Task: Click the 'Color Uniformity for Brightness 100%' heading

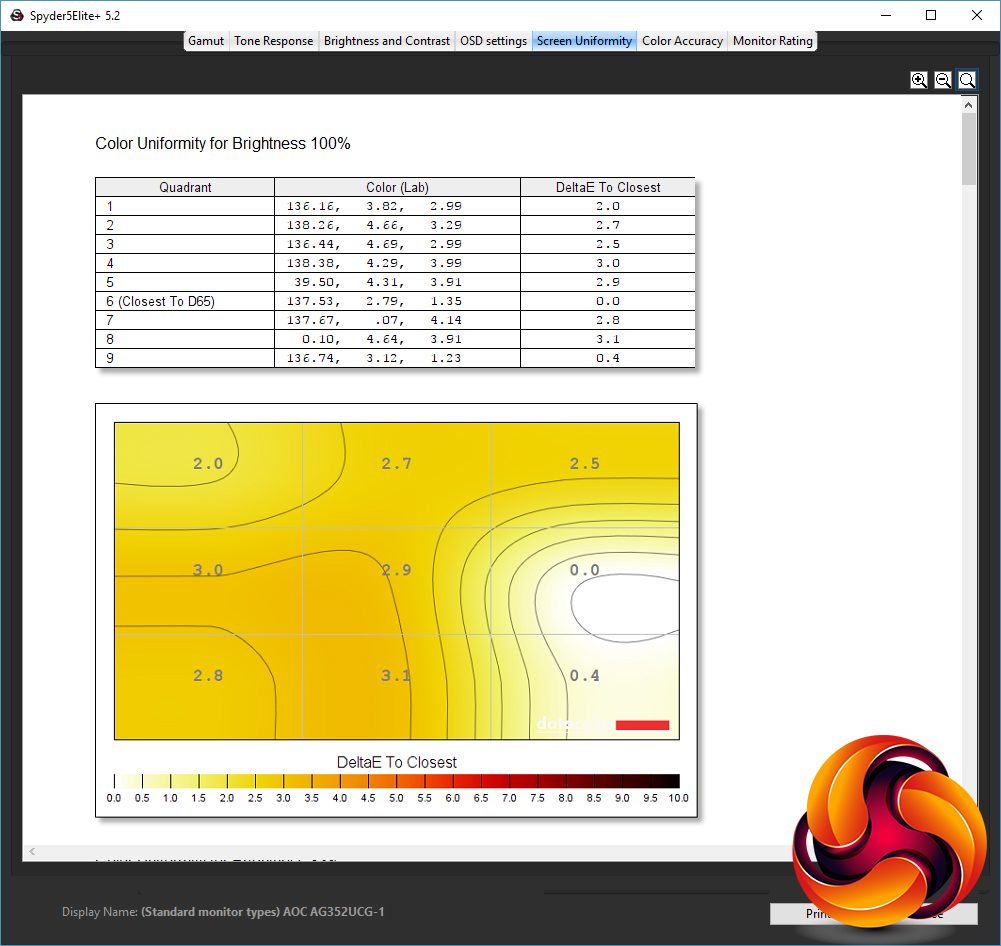Action: tap(223, 144)
